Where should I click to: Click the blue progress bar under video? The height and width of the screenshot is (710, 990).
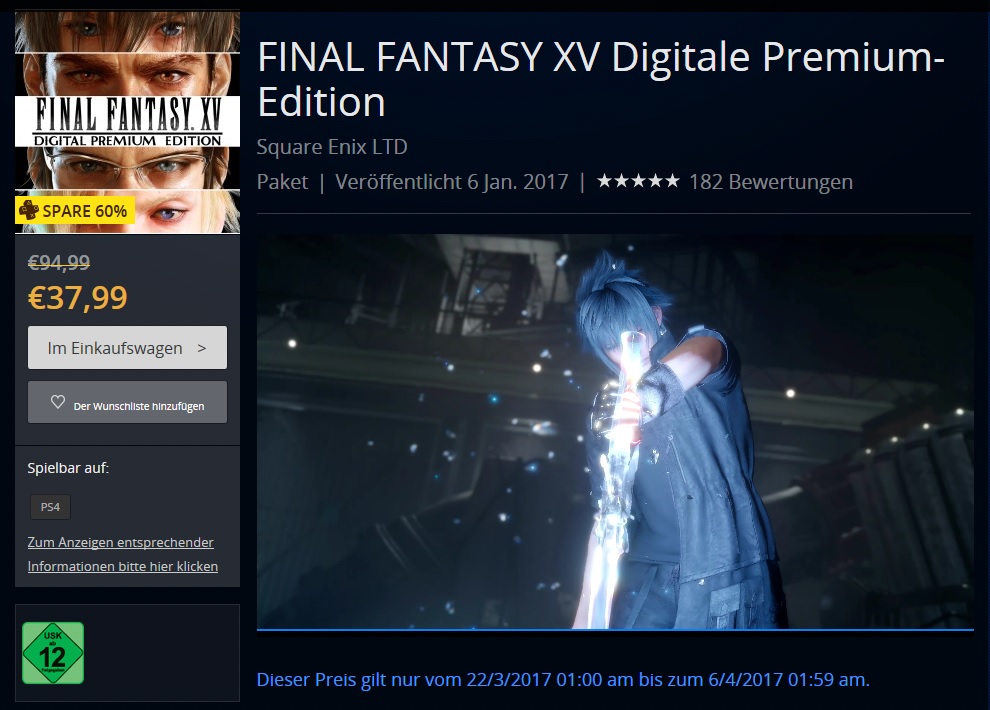click(615, 629)
